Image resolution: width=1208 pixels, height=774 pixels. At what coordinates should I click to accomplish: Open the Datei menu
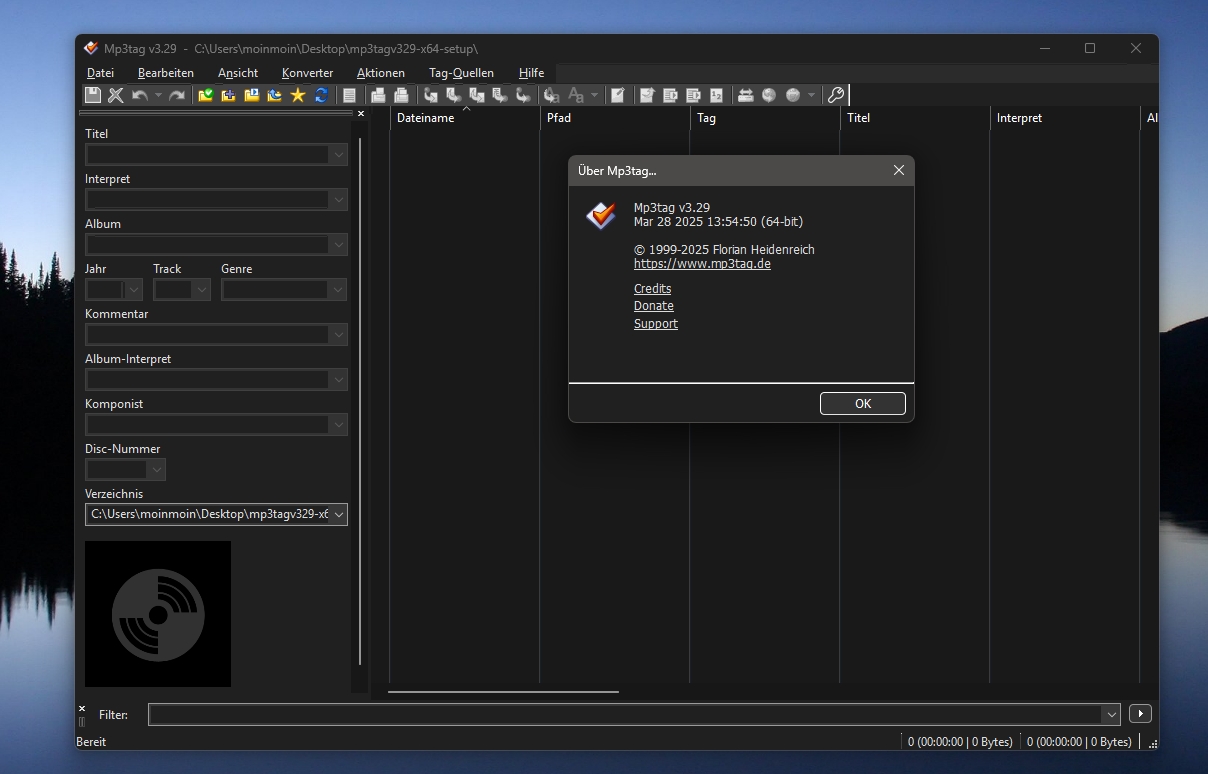point(100,73)
